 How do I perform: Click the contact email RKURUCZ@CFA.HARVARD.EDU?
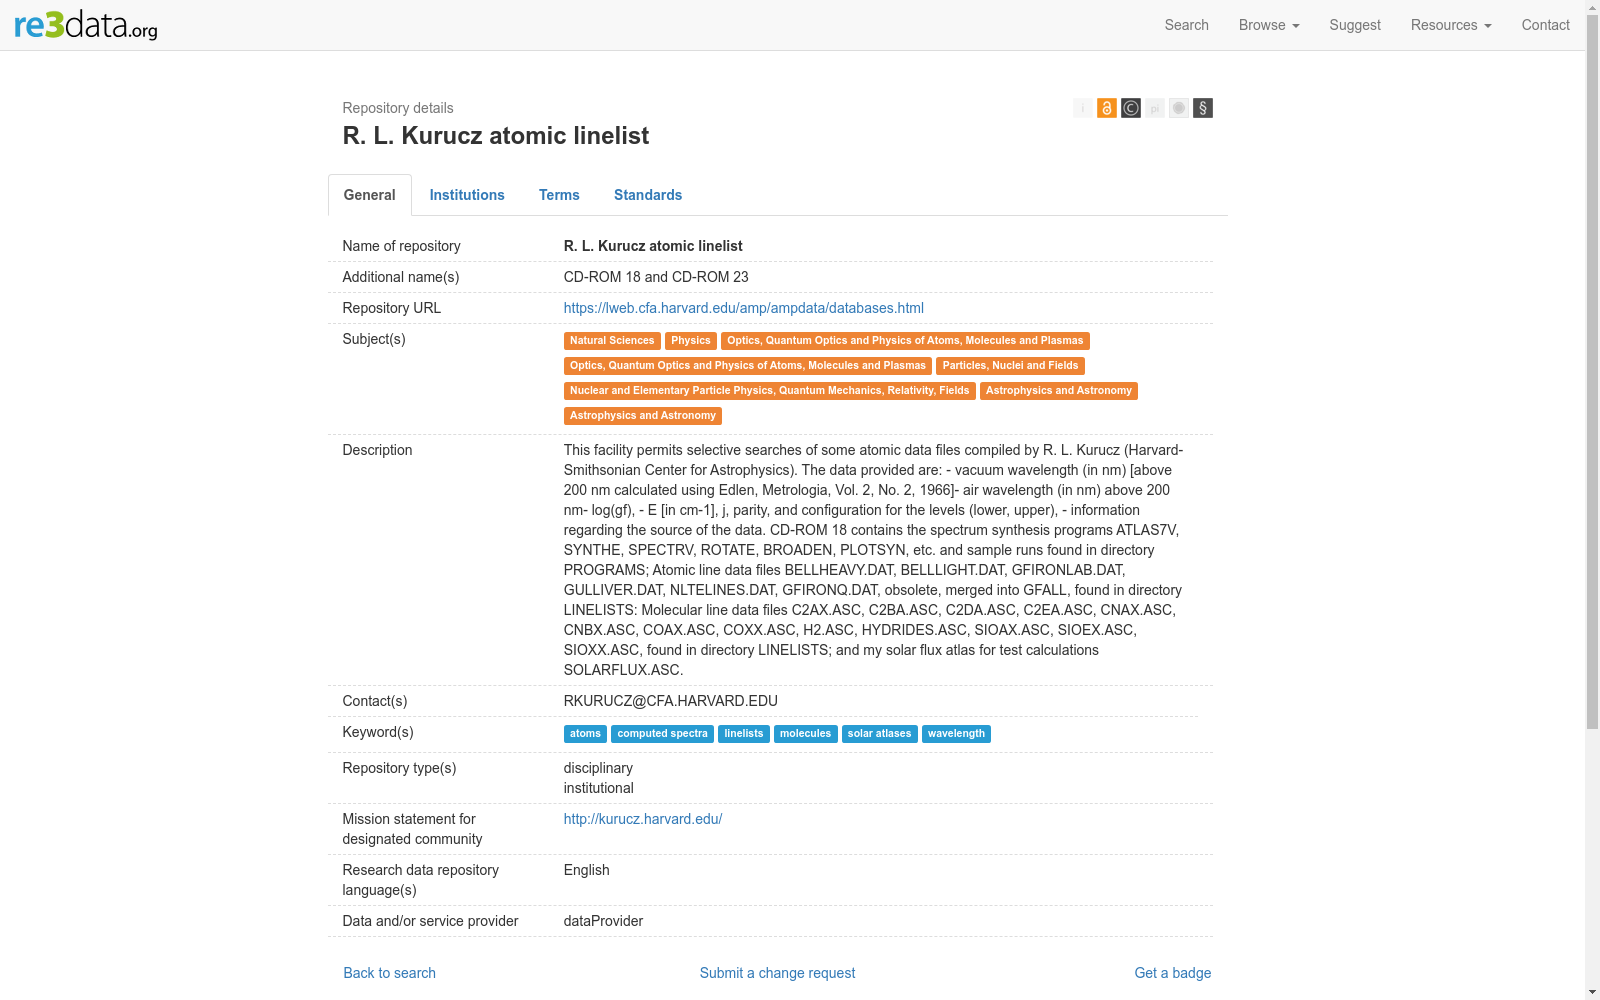pos(671,701)
